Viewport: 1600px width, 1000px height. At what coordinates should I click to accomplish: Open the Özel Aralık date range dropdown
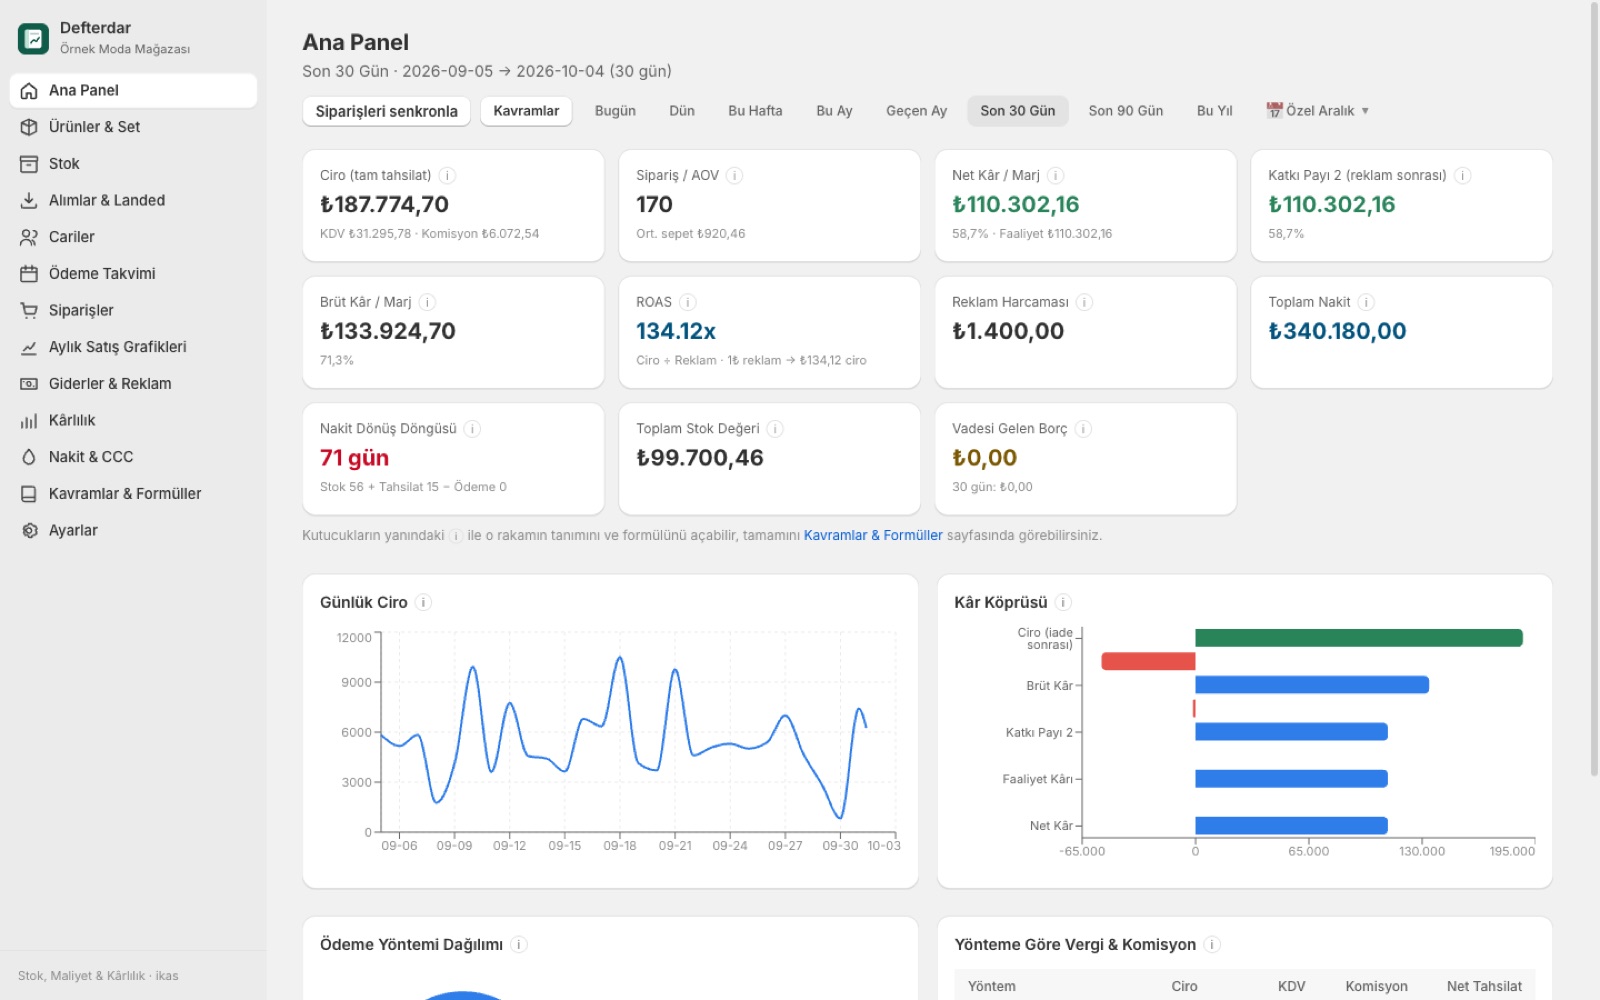(x=1317, y=111)
